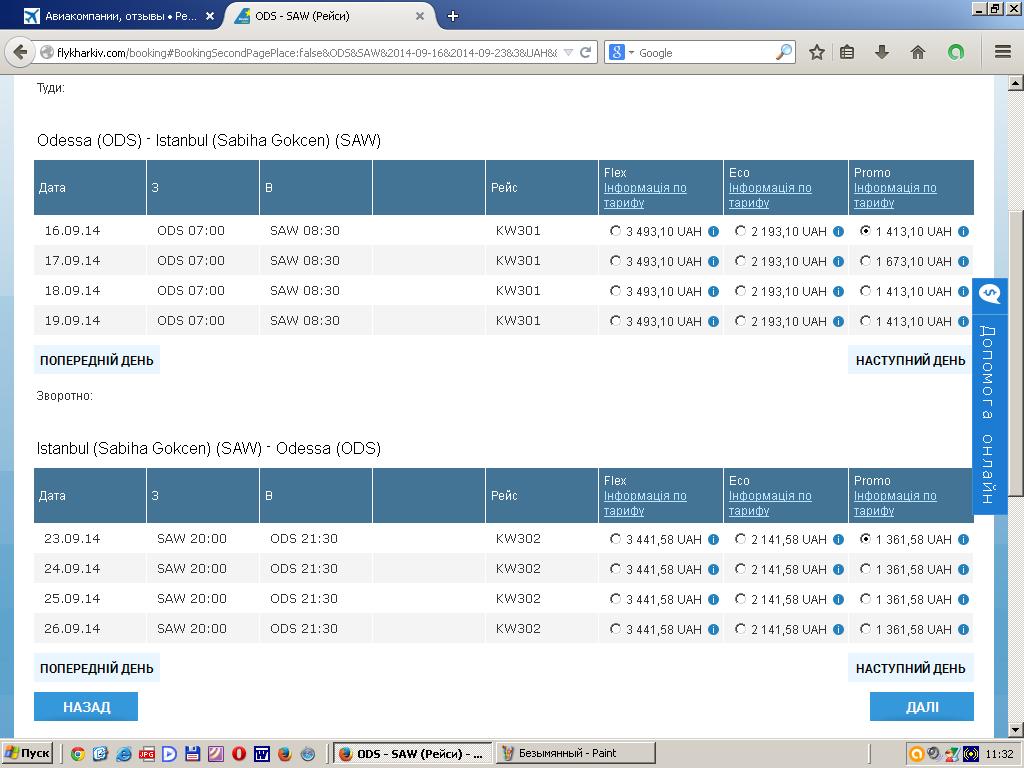
Task: Open the Firefox hamburger menu
Action: (1002, 52)
